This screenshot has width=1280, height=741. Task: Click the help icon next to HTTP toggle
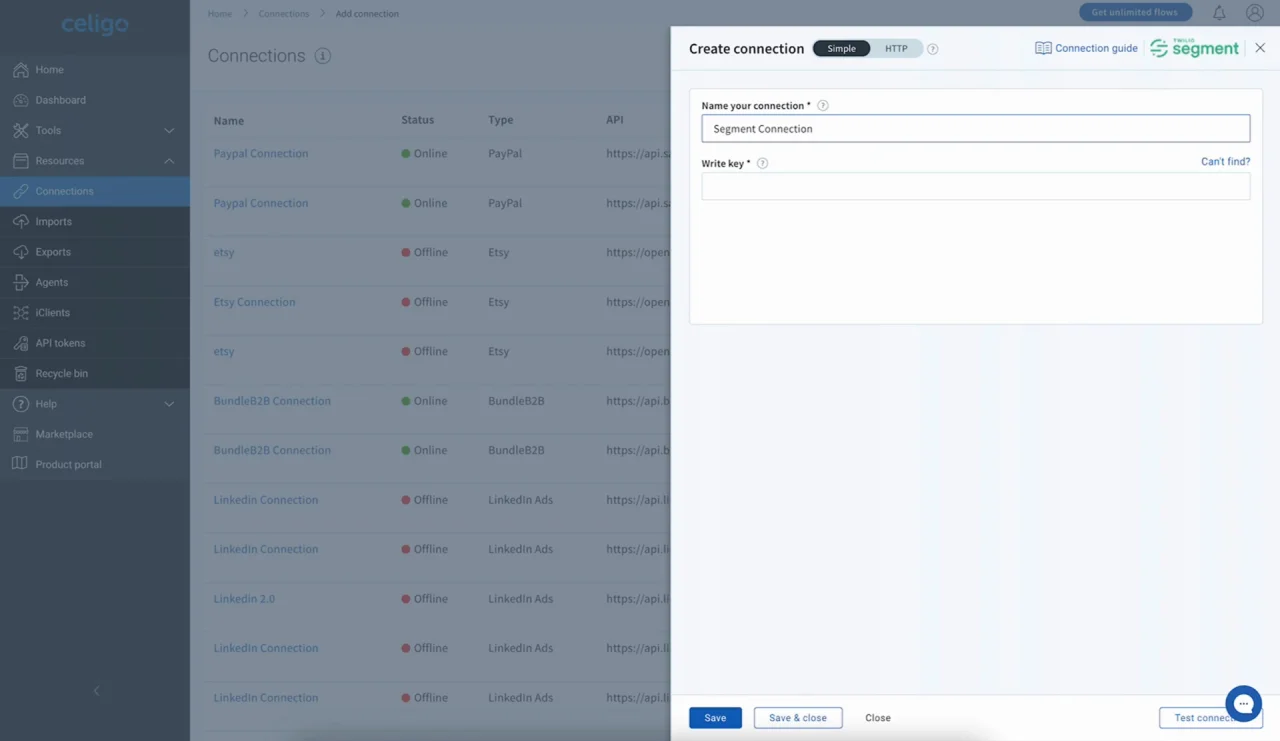coord(932,49)
